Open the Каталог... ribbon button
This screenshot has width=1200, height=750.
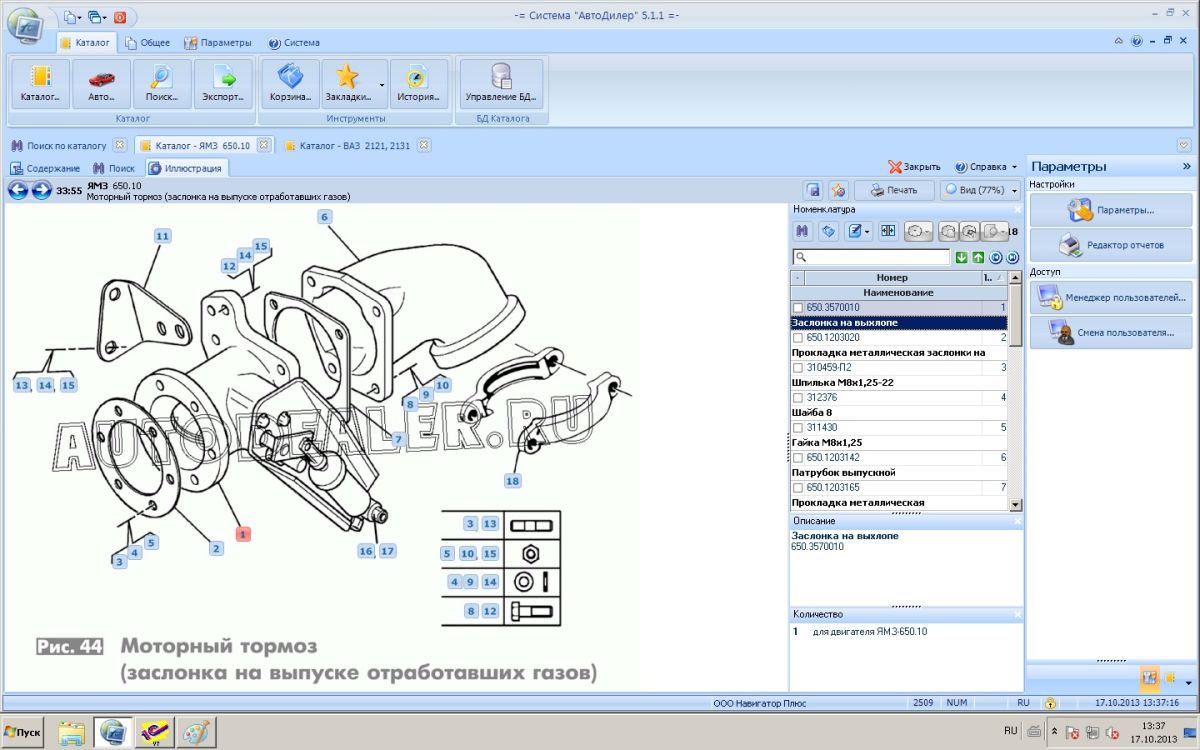click(x=40, y=84)
